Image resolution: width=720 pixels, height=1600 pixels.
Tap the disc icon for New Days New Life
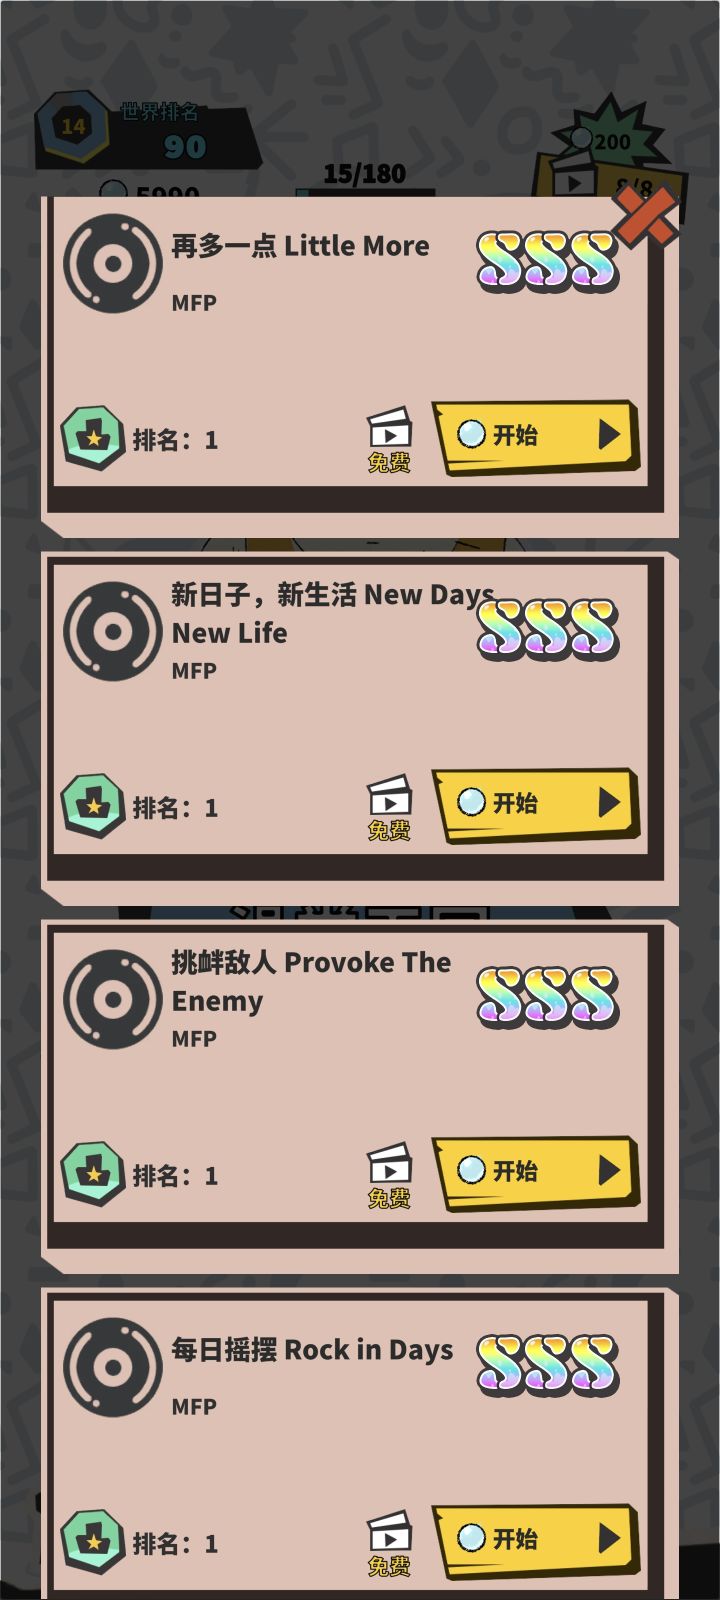pyautogui.click(x=113, y=632)
